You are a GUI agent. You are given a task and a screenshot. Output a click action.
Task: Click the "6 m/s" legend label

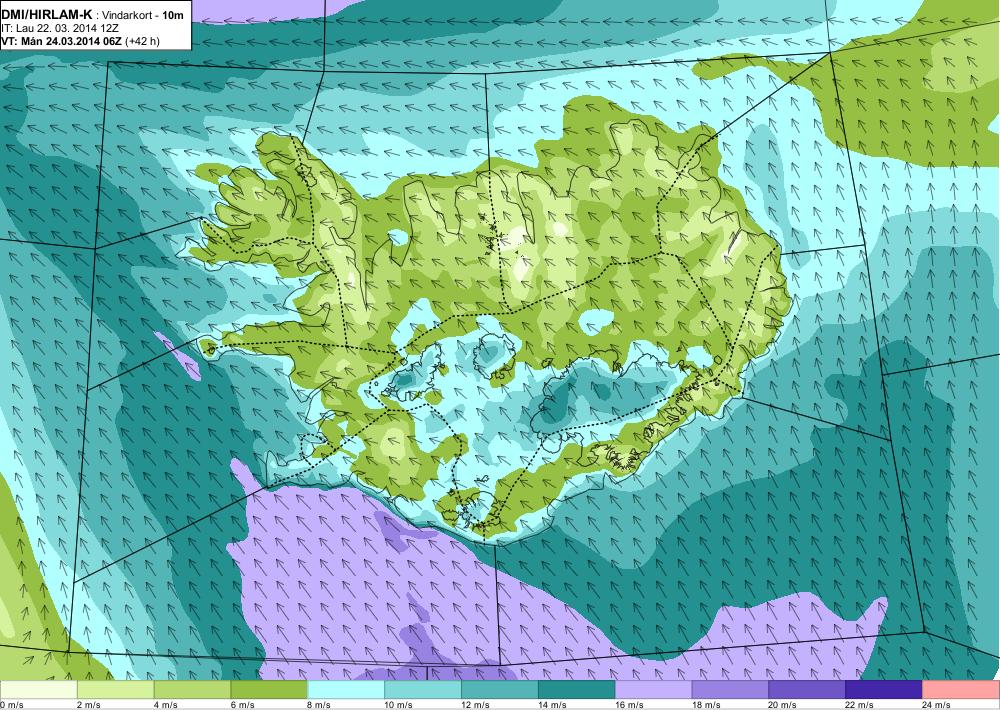coord(242,705)
